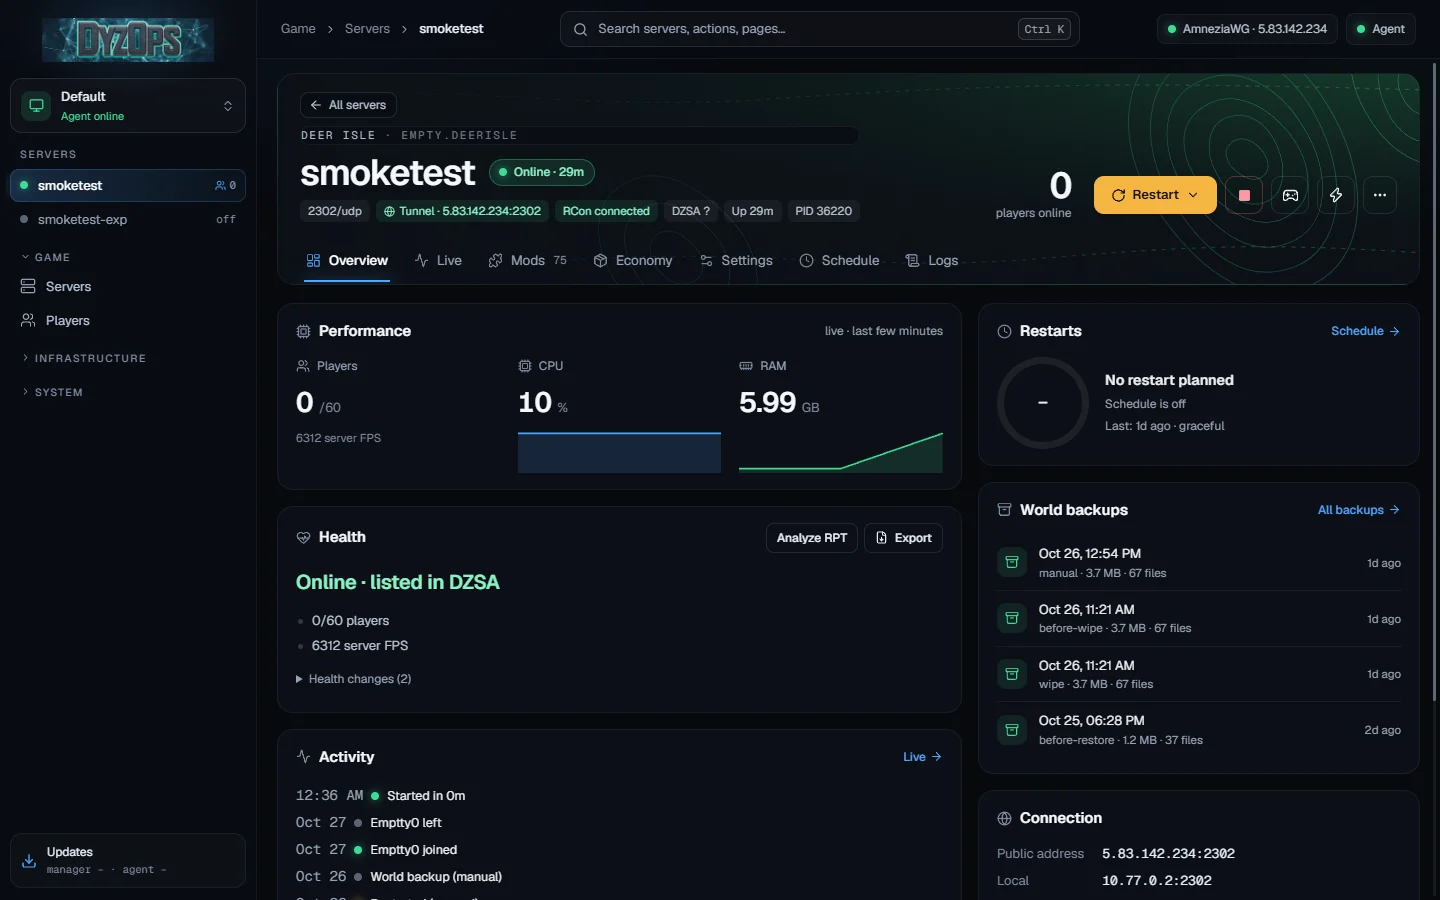
Task: Stop the server with the red square icon
Action: 1244,195
